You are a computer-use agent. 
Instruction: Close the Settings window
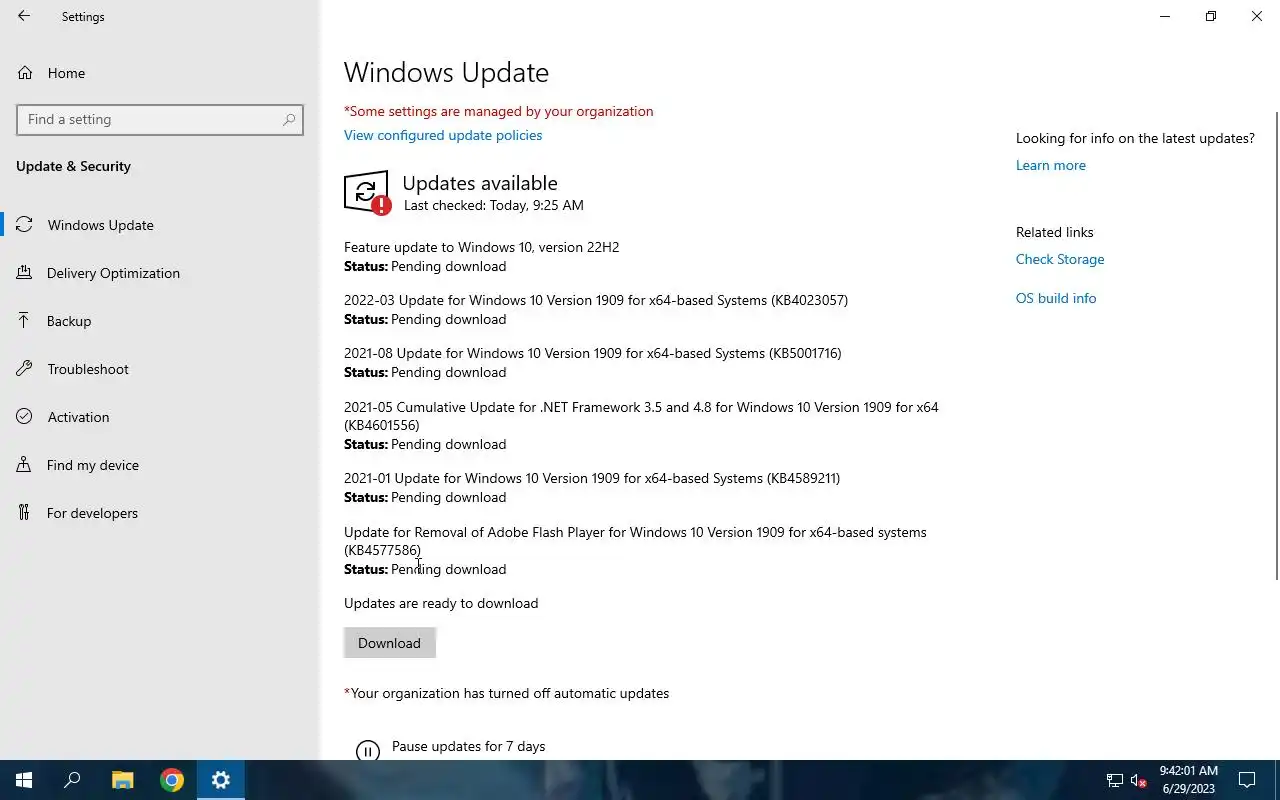[x=1257, y=16]
